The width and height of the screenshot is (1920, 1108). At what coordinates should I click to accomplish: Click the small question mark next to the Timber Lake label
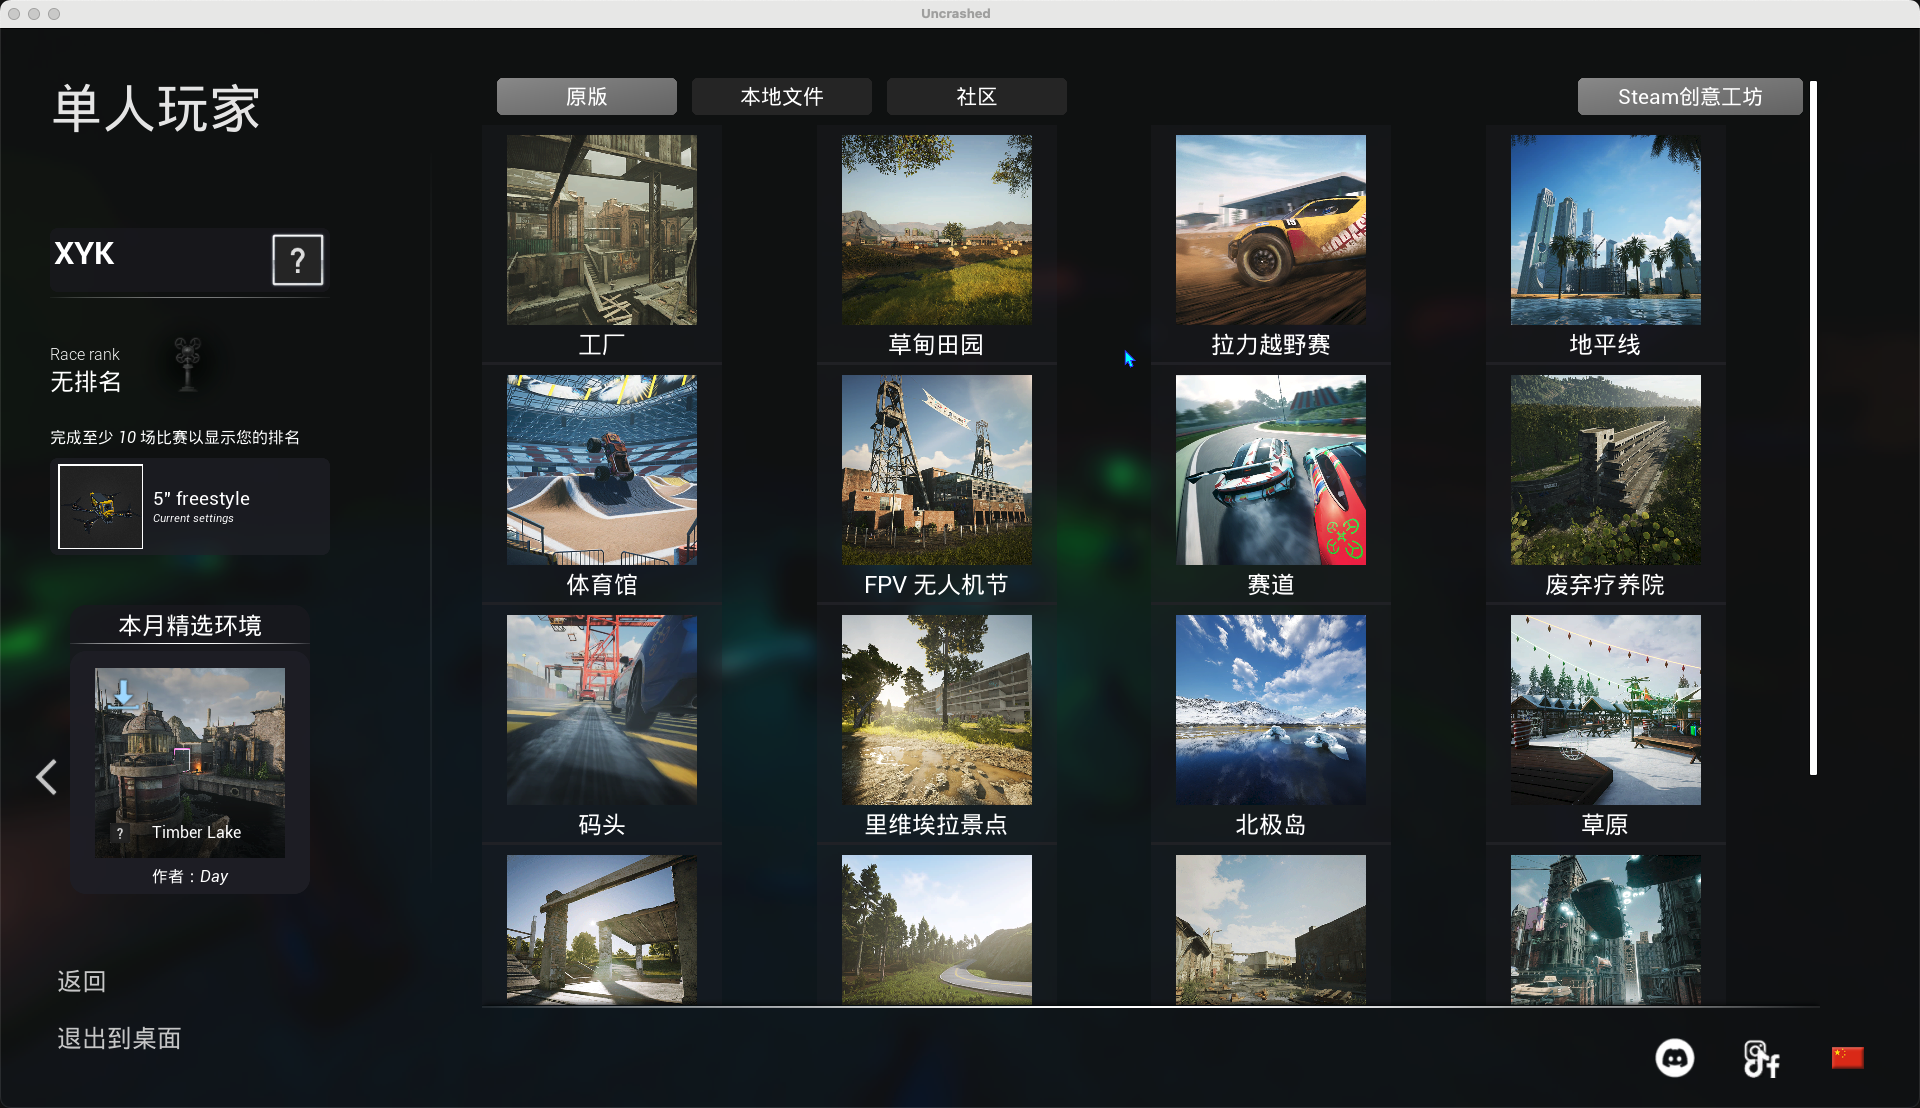click(x=120, y=833)
